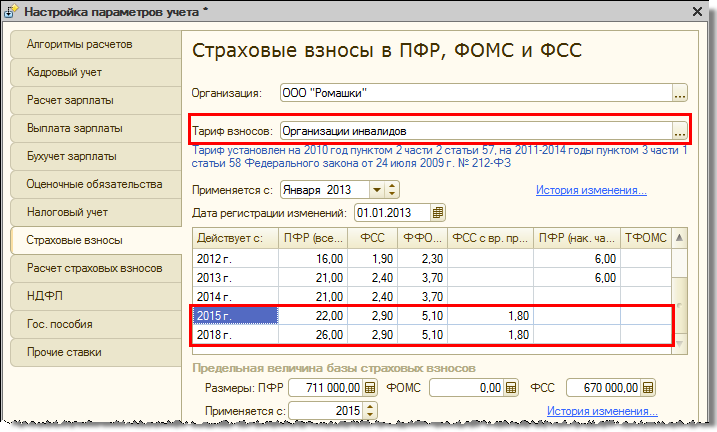Select Страховые взносы tab
717x432 pixels.
coord(96,240)
